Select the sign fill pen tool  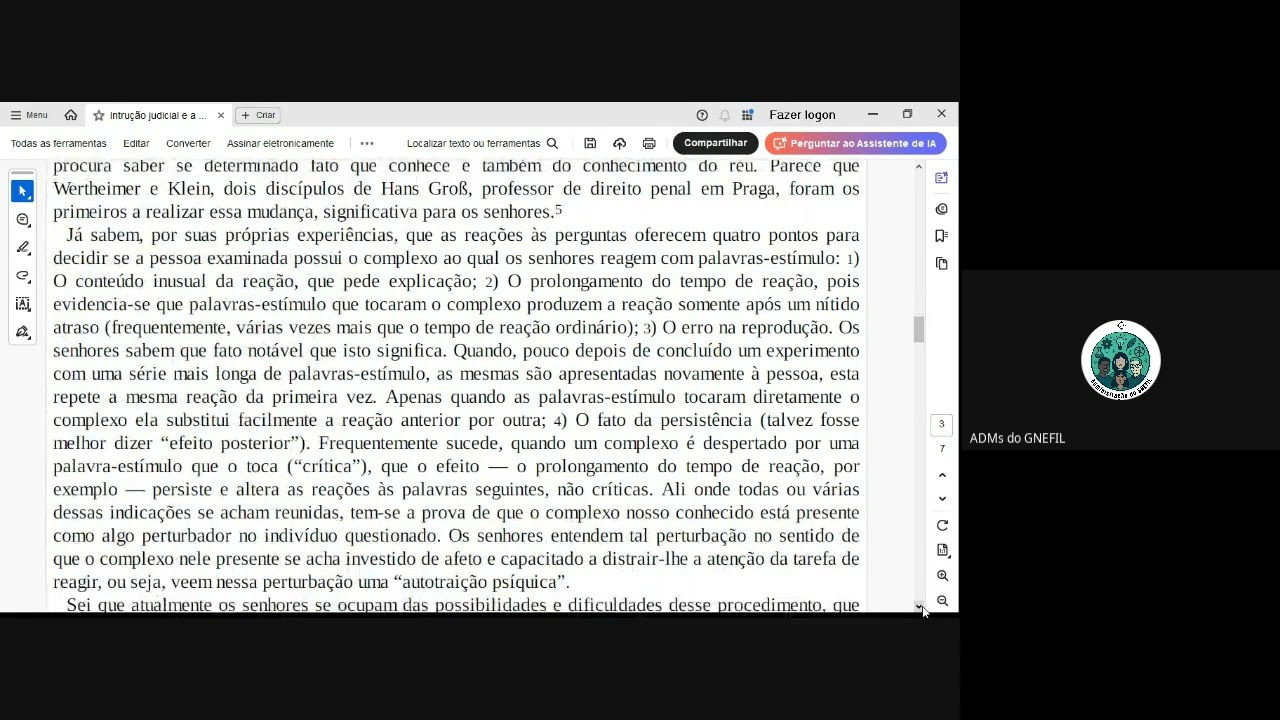pyautogui.click(x=23, y=332)
